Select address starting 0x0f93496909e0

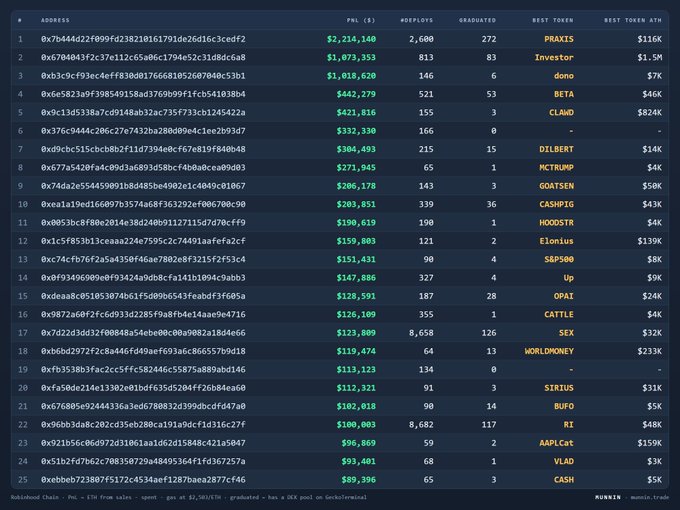point(143,278)
